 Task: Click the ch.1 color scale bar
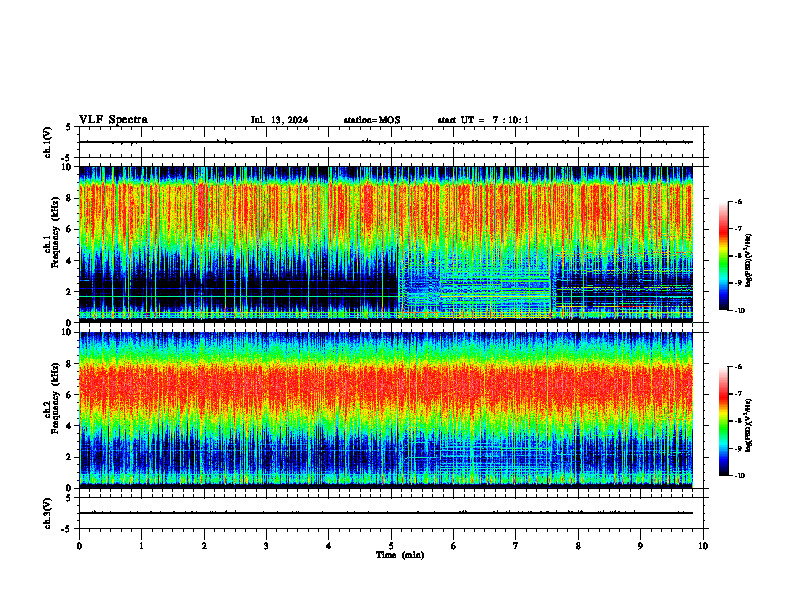[x=723, y=256]
